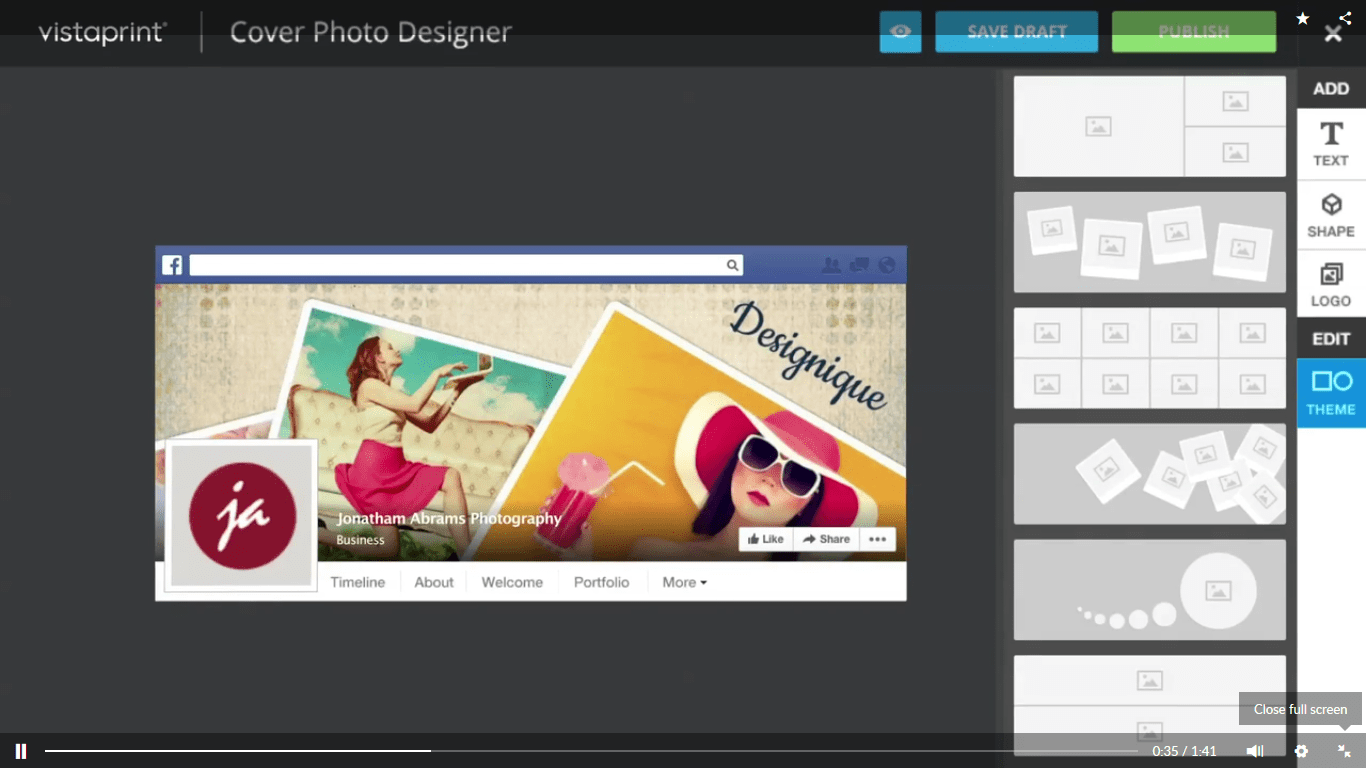Click the Facebook logo icon
Viewport: 1366px width, 768px height.
(172, 265)
